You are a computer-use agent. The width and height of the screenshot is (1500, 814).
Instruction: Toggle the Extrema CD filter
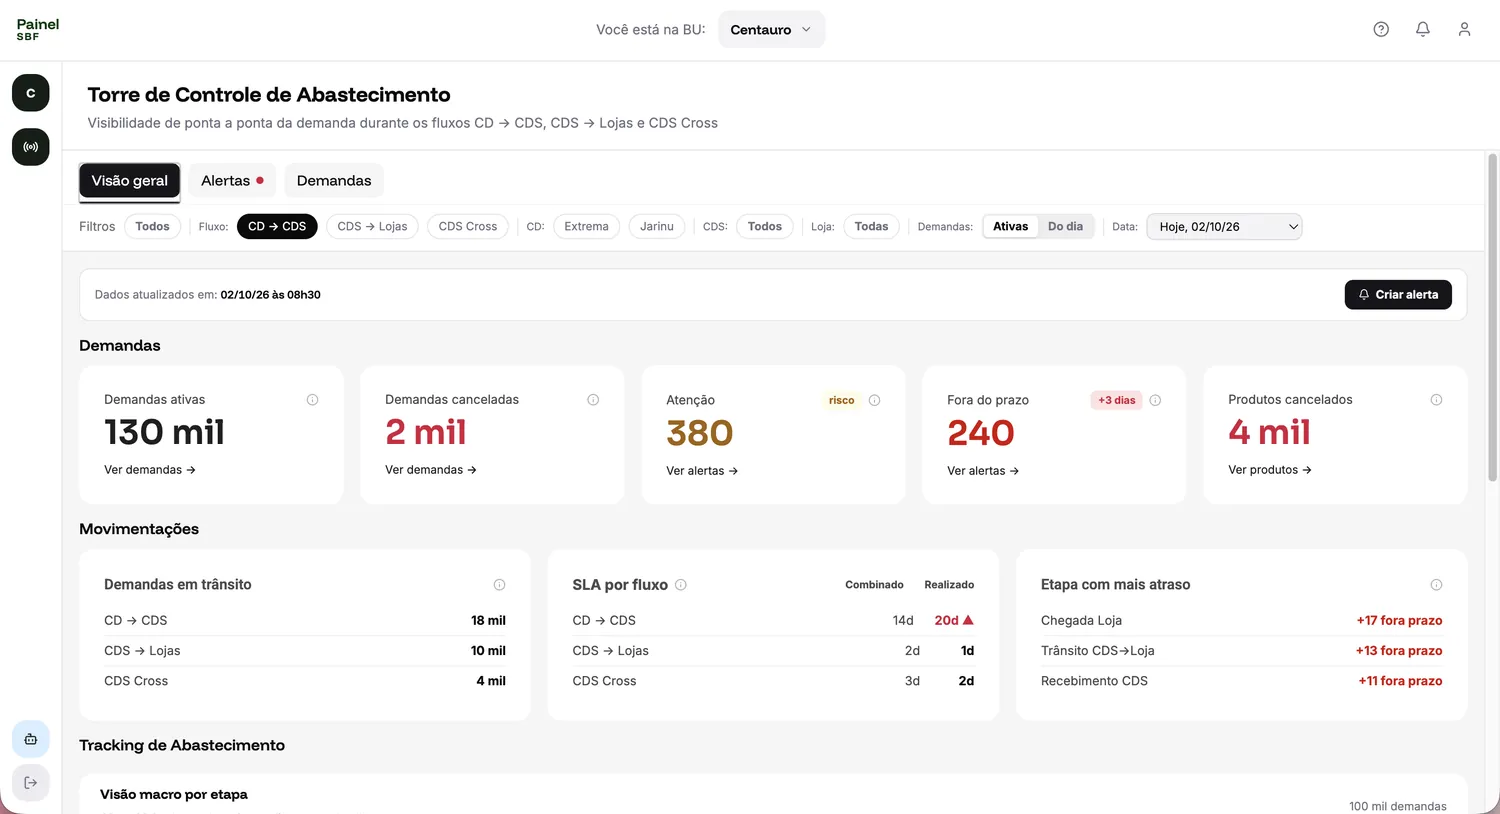tap(586, 227)
